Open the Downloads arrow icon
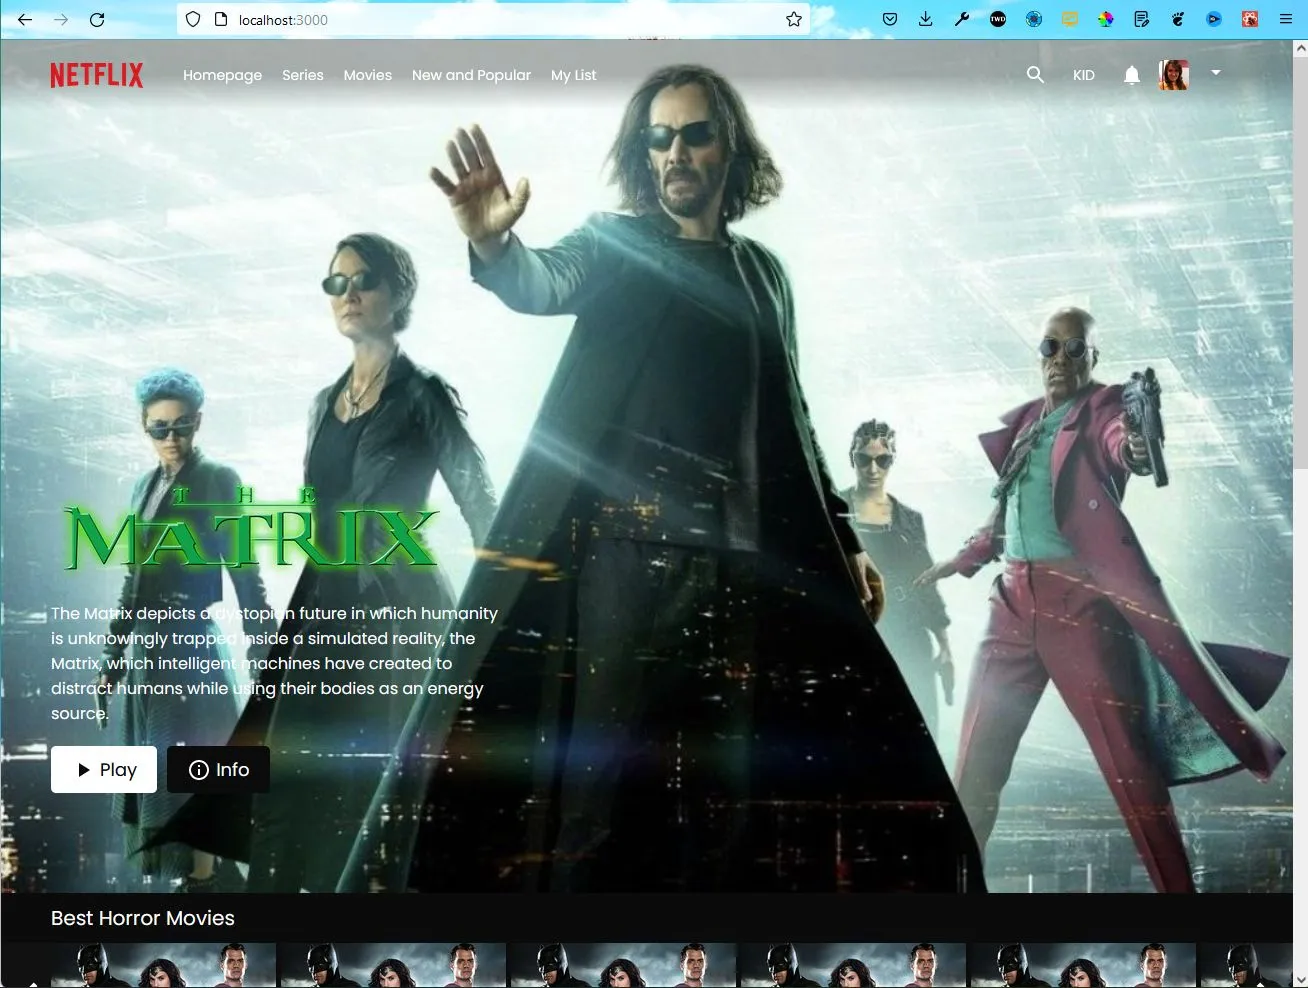Screen dimensions: 1308x988 (926, 19)
